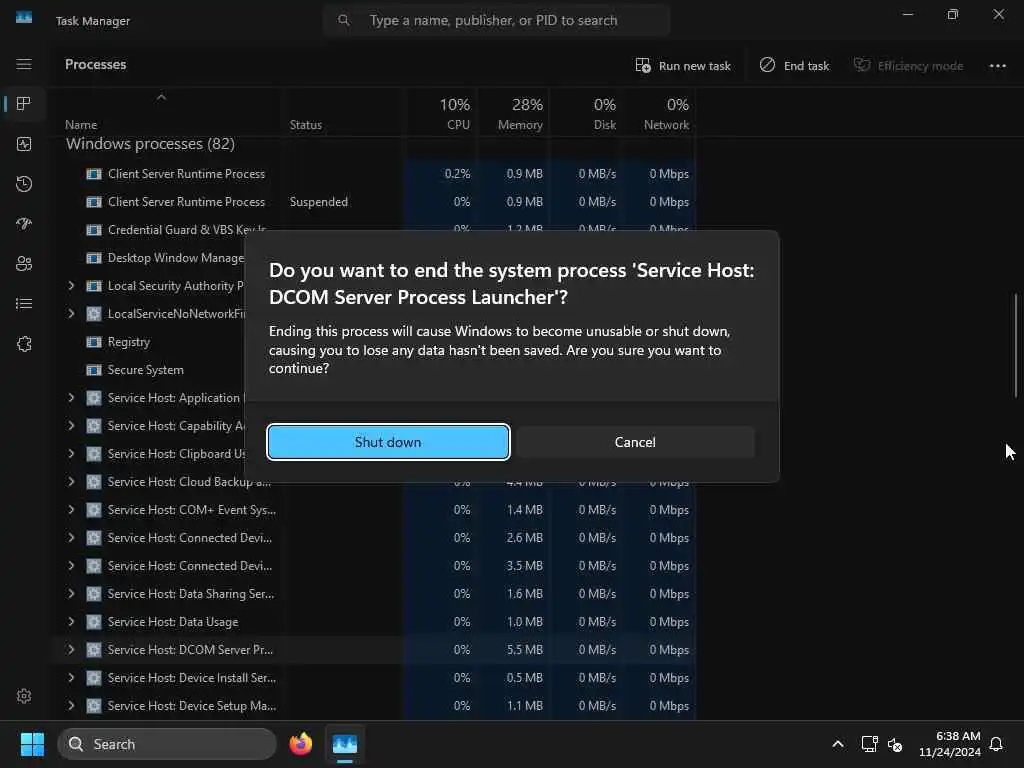Click the Credential Guard process icon
This screenshot has height=768, width=1024.
point(94,230)
